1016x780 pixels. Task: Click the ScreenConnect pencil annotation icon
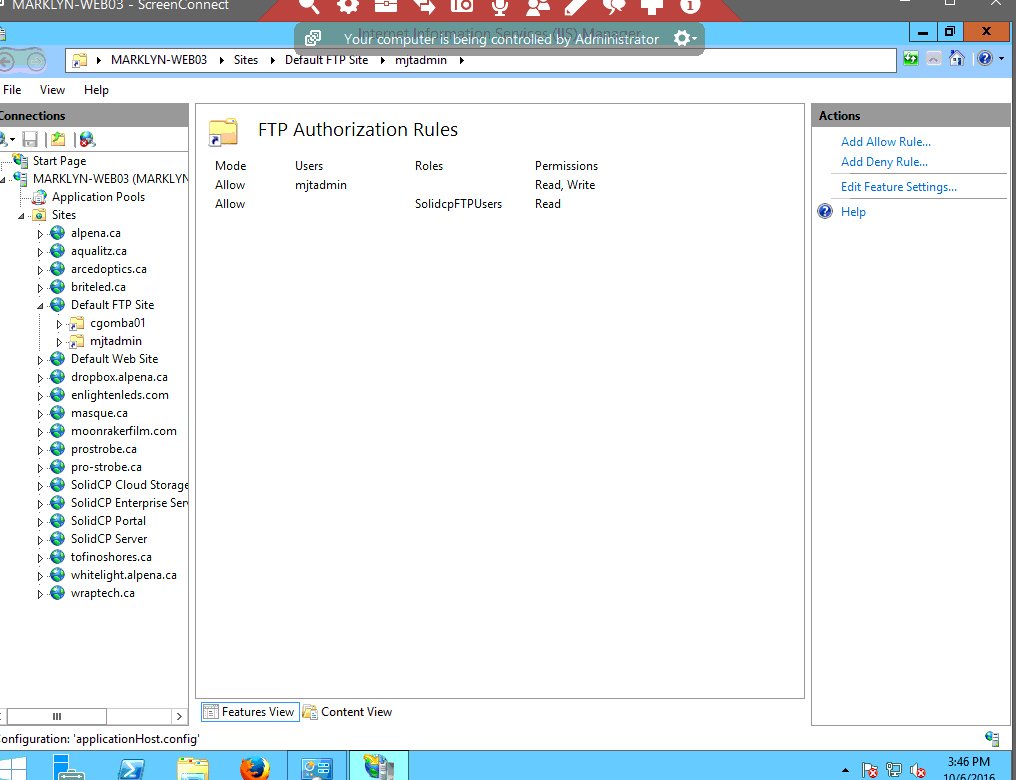tap(576, 6)
